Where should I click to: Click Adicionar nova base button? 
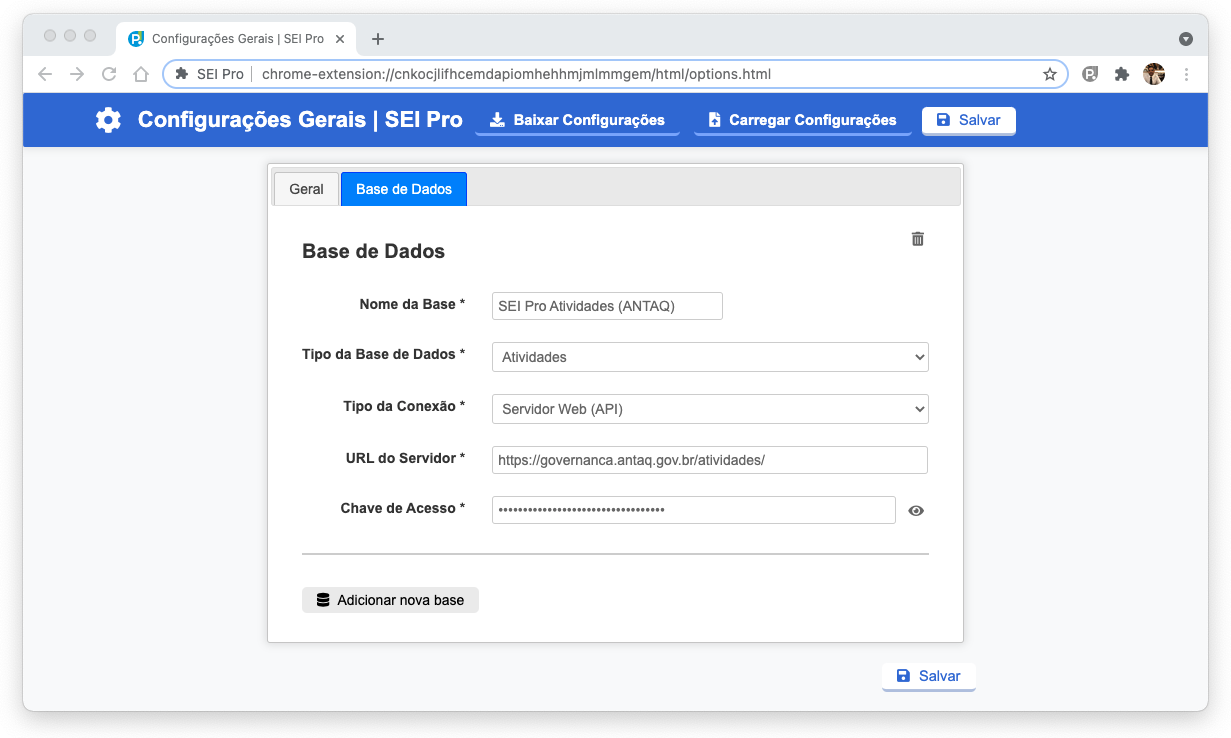(x=390, y=600)
